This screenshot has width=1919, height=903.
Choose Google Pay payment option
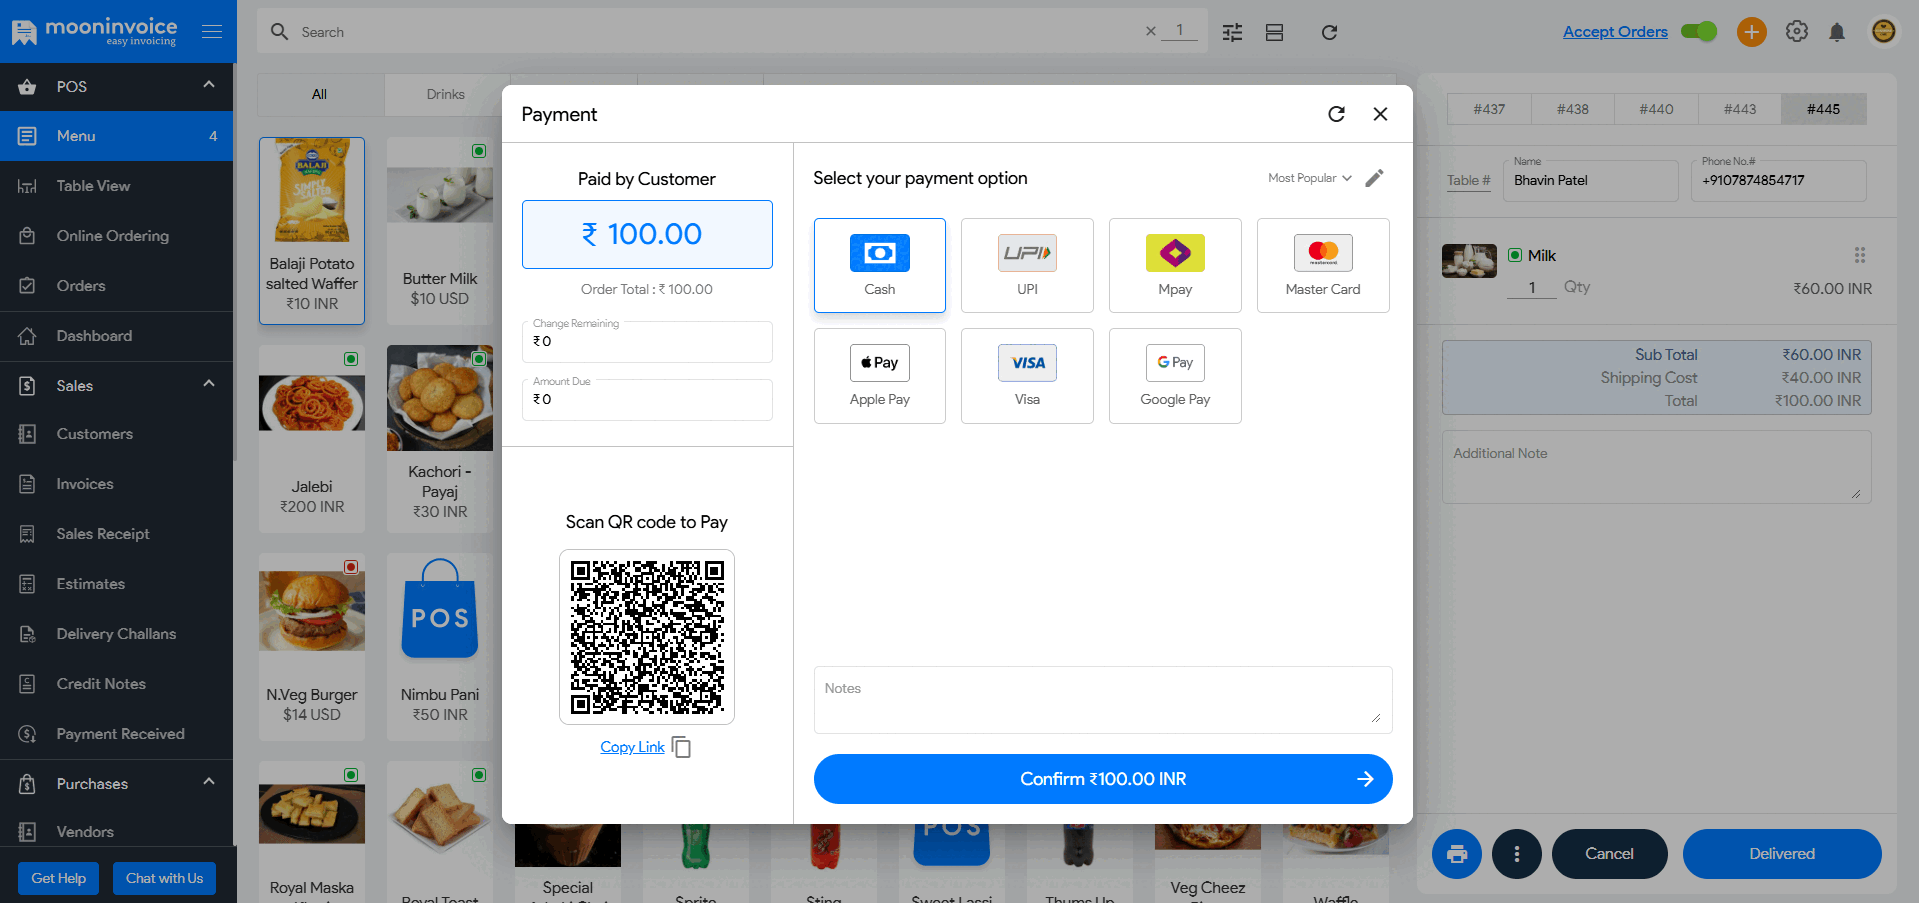[1175, 376]
